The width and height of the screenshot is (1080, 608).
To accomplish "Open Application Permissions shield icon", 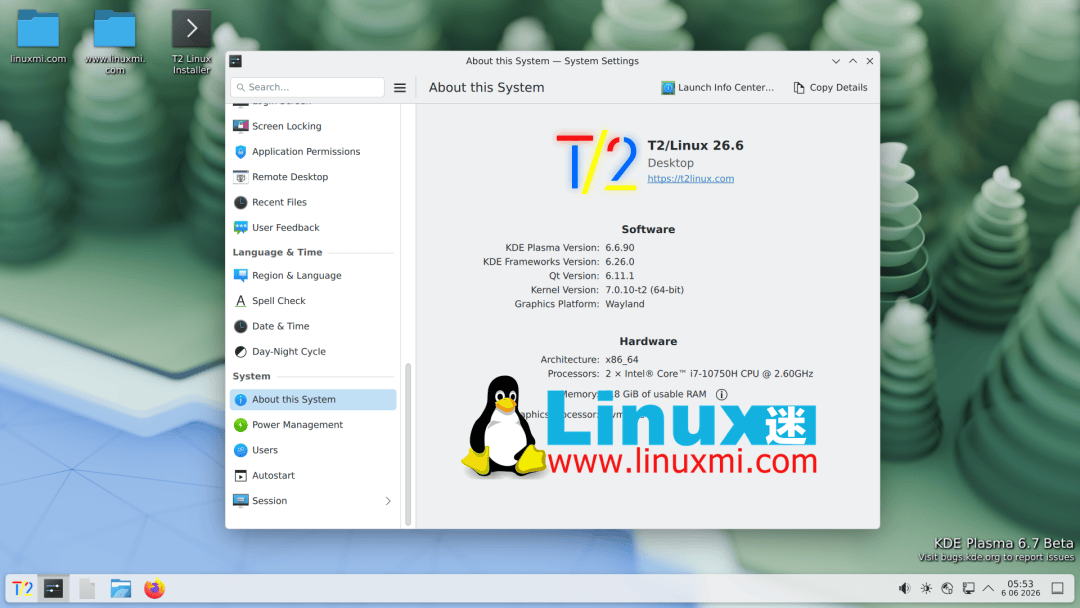I will 240,151.
